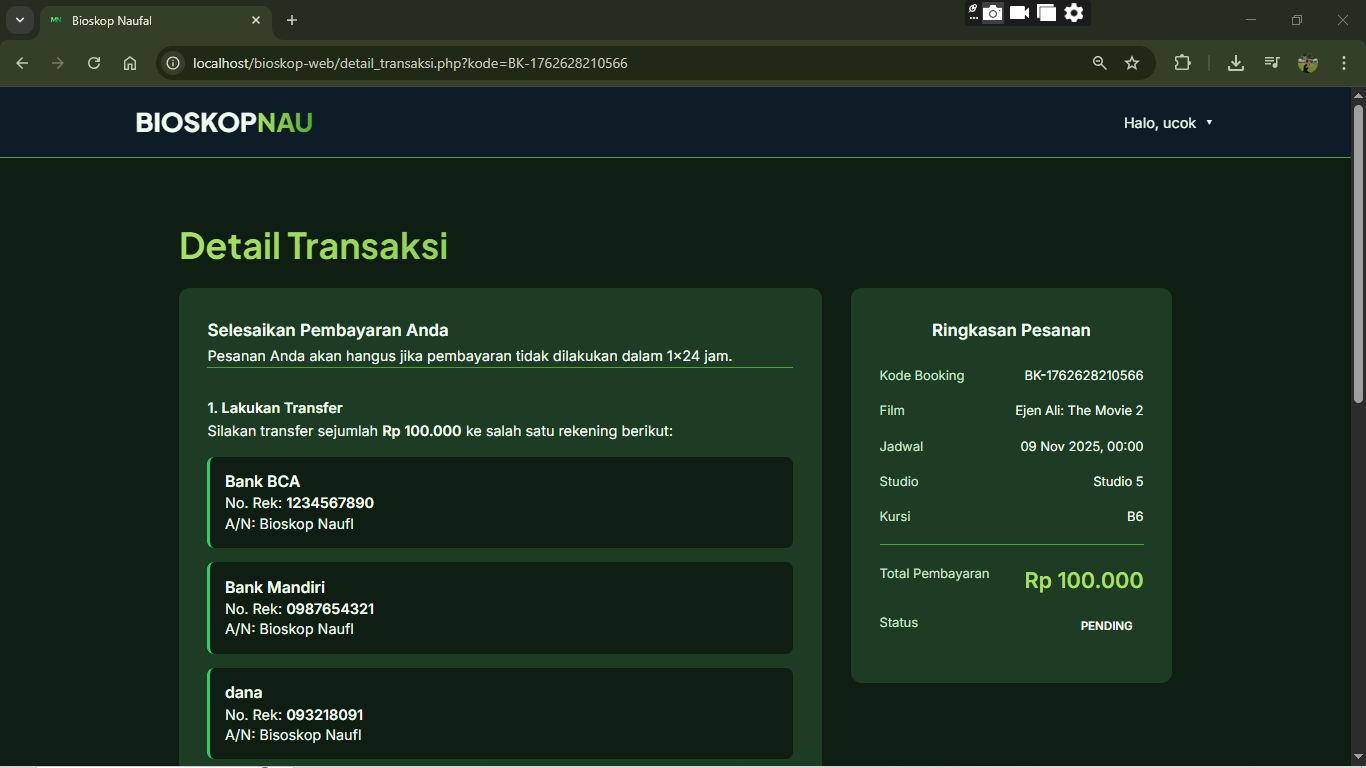Open the tab search dropdown arrow
The image size is (1366, 768).
pos(19,20)
